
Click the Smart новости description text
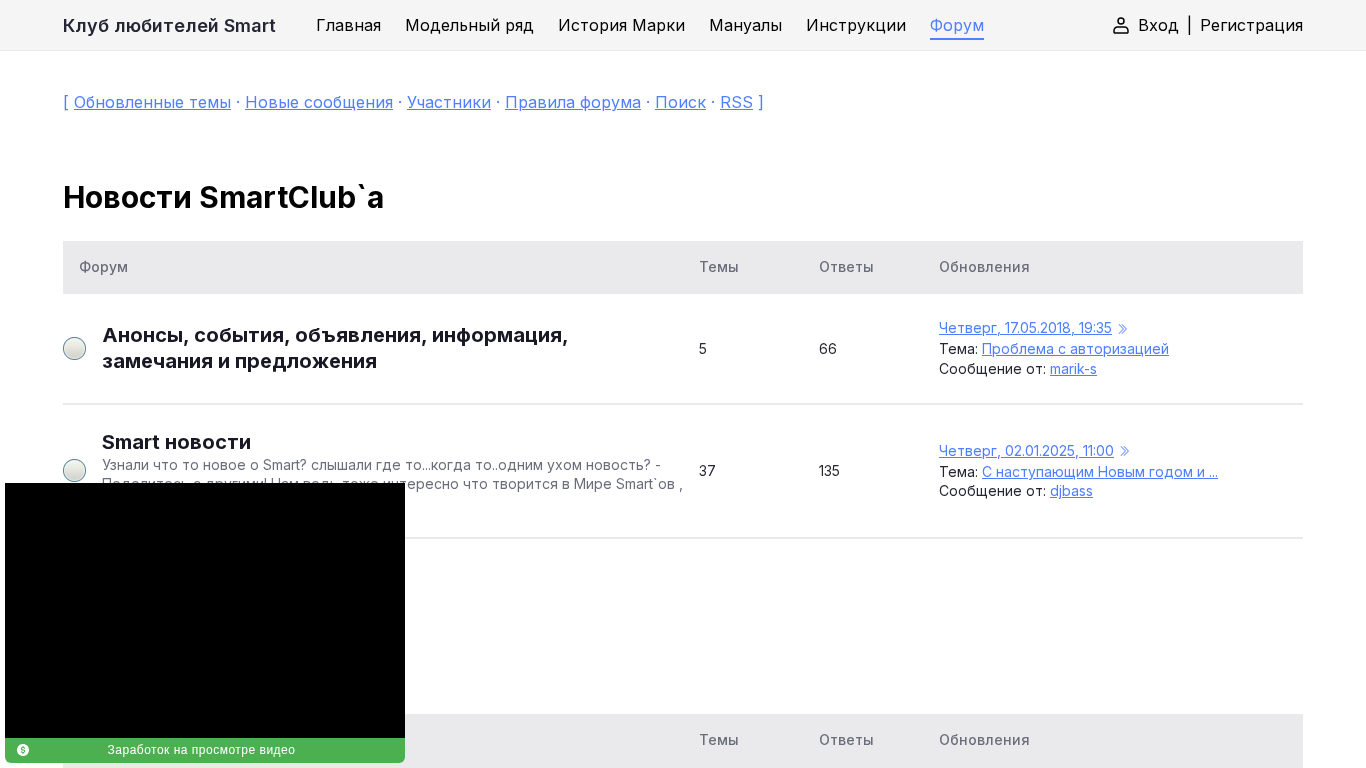[392, 474]
